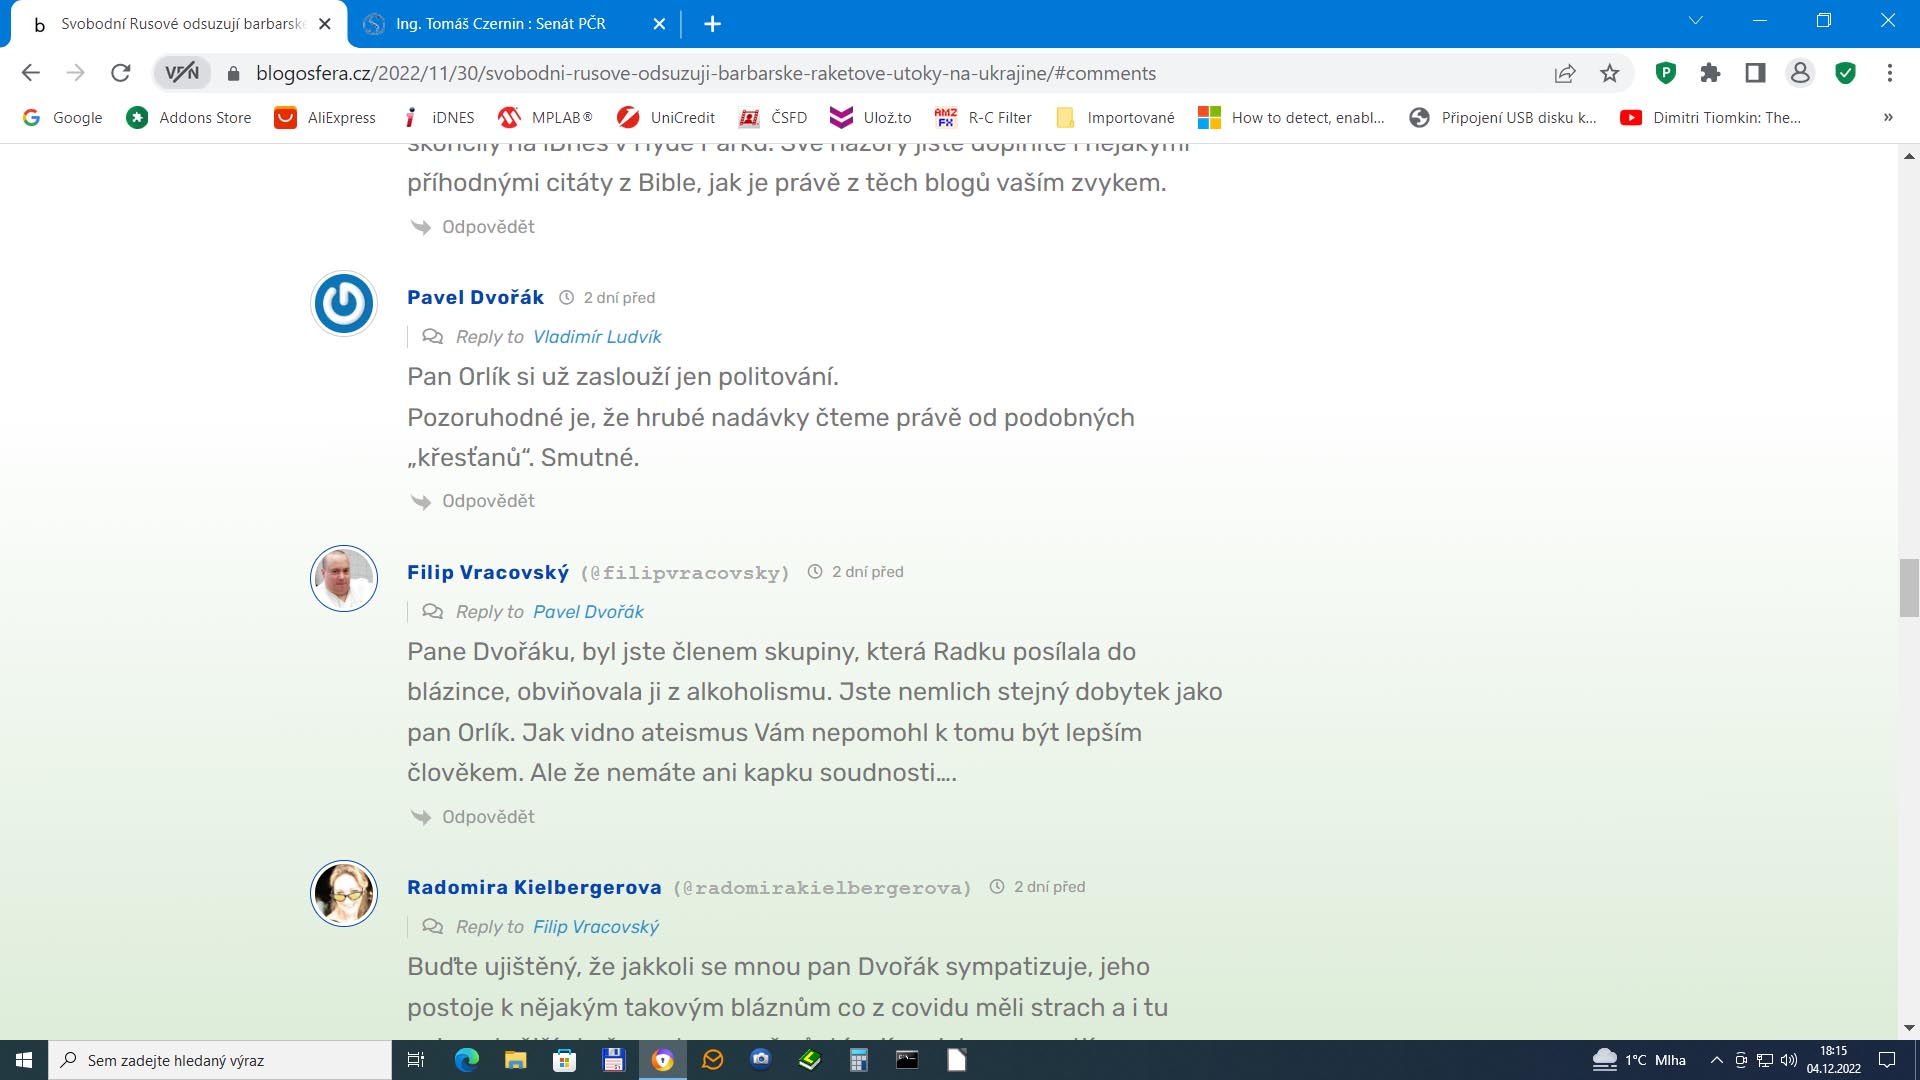Expand the hidden bookmarks chevron
Viewport: 1920px width, 1080px height.
(x=1888, y=117)
